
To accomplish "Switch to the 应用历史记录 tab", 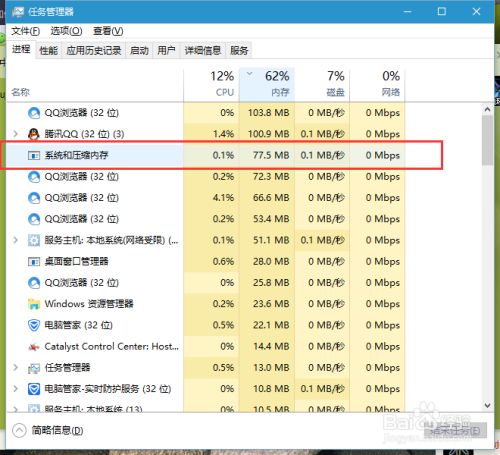I will (94, 50).
